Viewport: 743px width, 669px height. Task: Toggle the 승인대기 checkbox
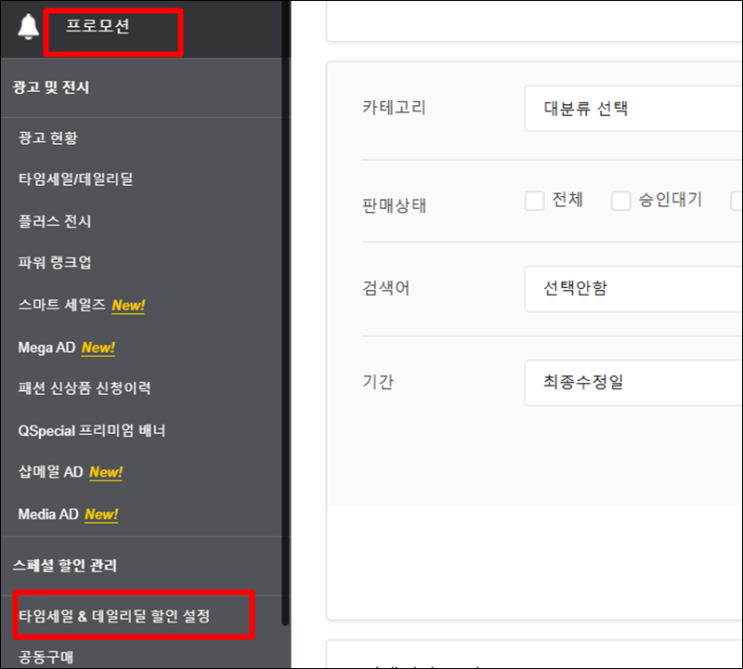(621, 200)
